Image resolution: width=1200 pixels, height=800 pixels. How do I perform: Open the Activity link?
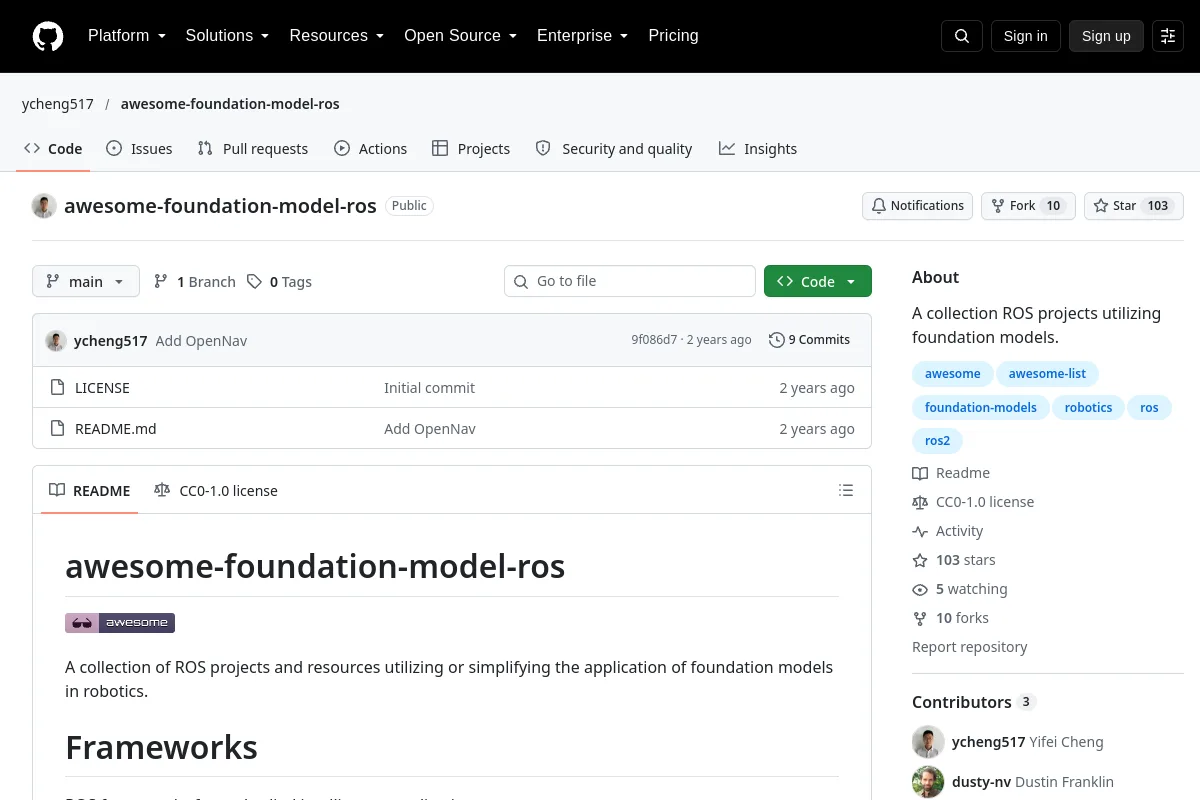tap(948, 531)
